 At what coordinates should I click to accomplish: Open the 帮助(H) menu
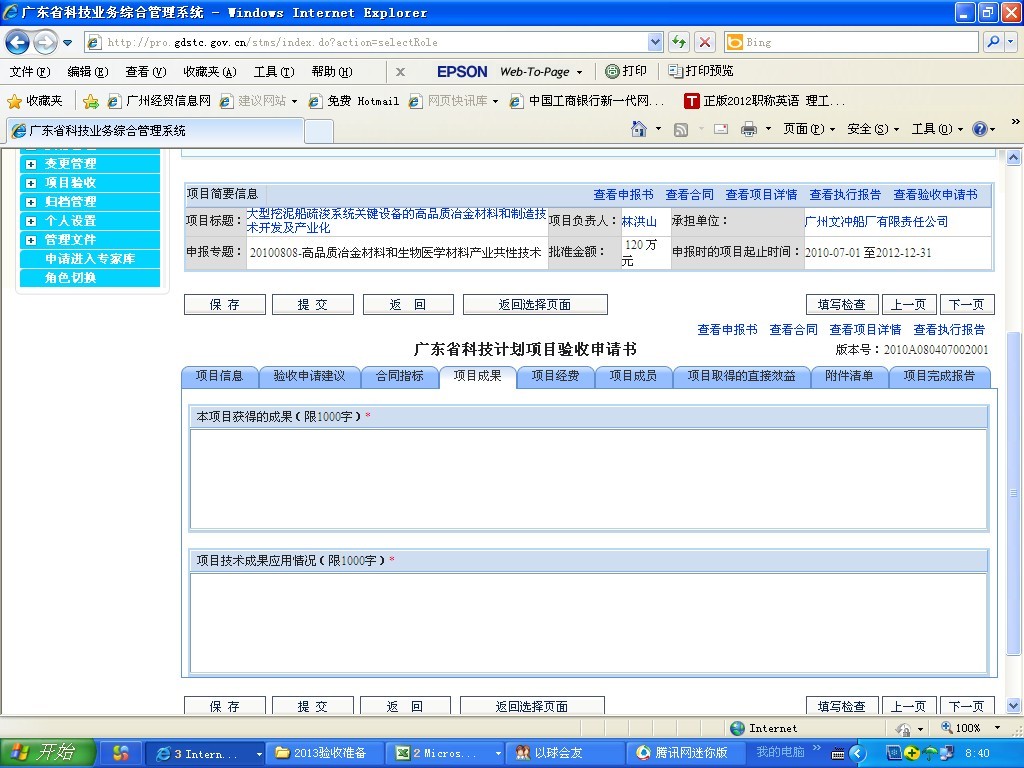pyautogui.click(x=332, y=72)
